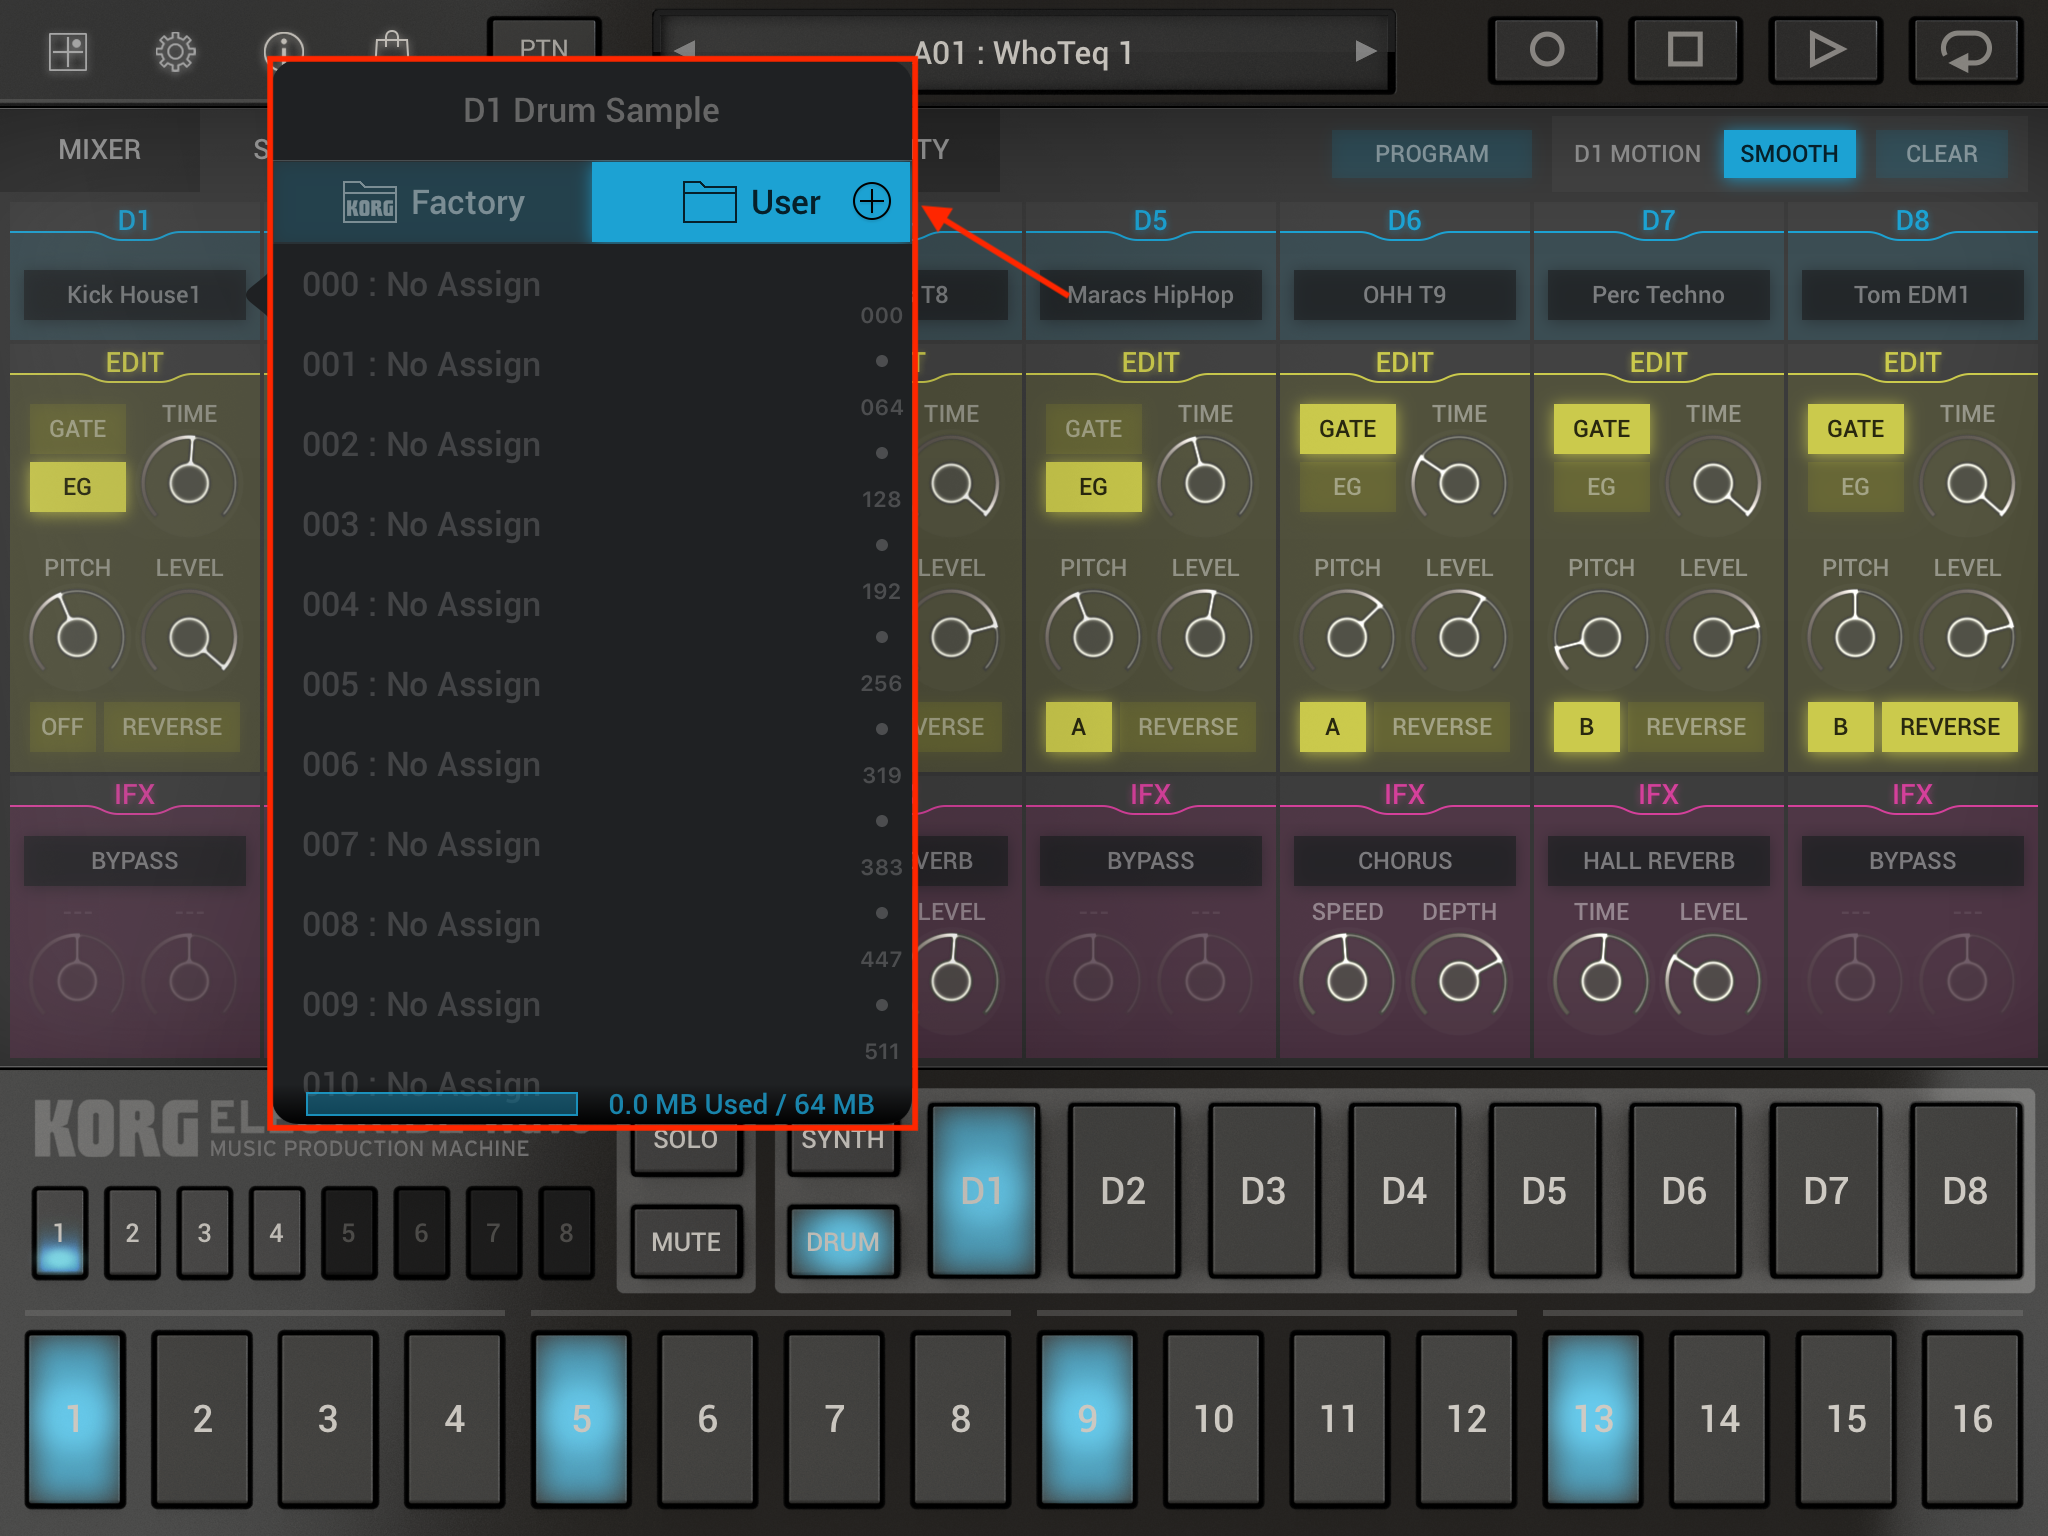Adjust D6 PITCH knob
Image resolution: width=2048 pixels, height=1536 pixels.
pos(1347,637)
